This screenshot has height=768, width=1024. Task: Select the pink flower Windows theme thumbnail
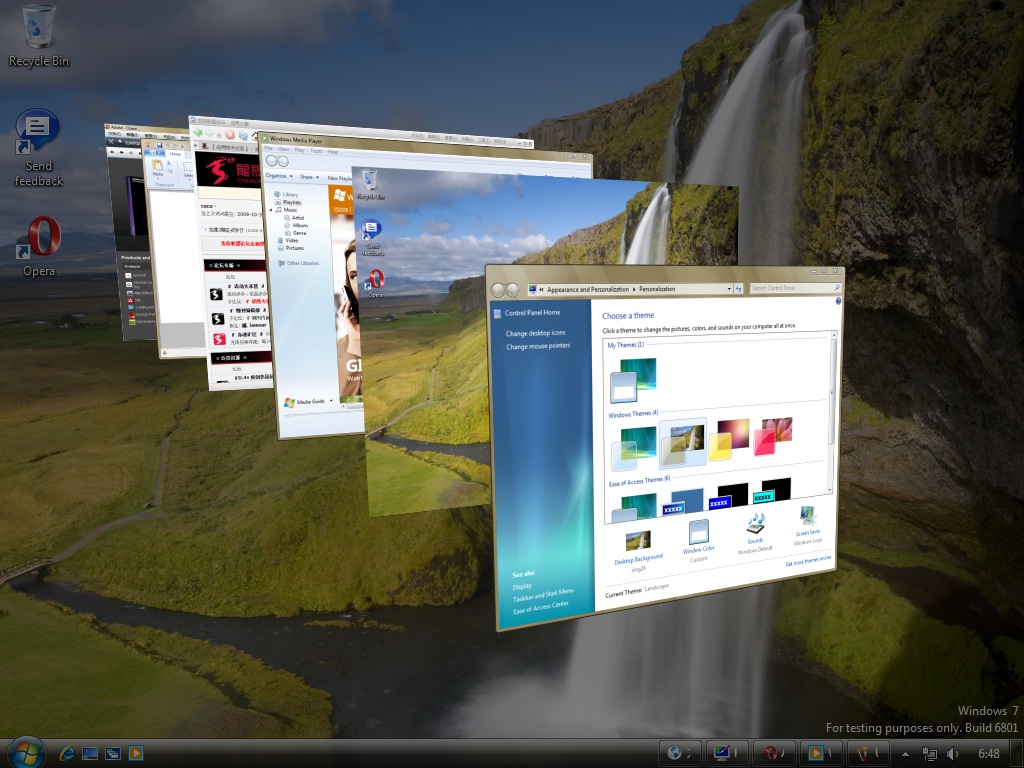click(x=773, y=436)
